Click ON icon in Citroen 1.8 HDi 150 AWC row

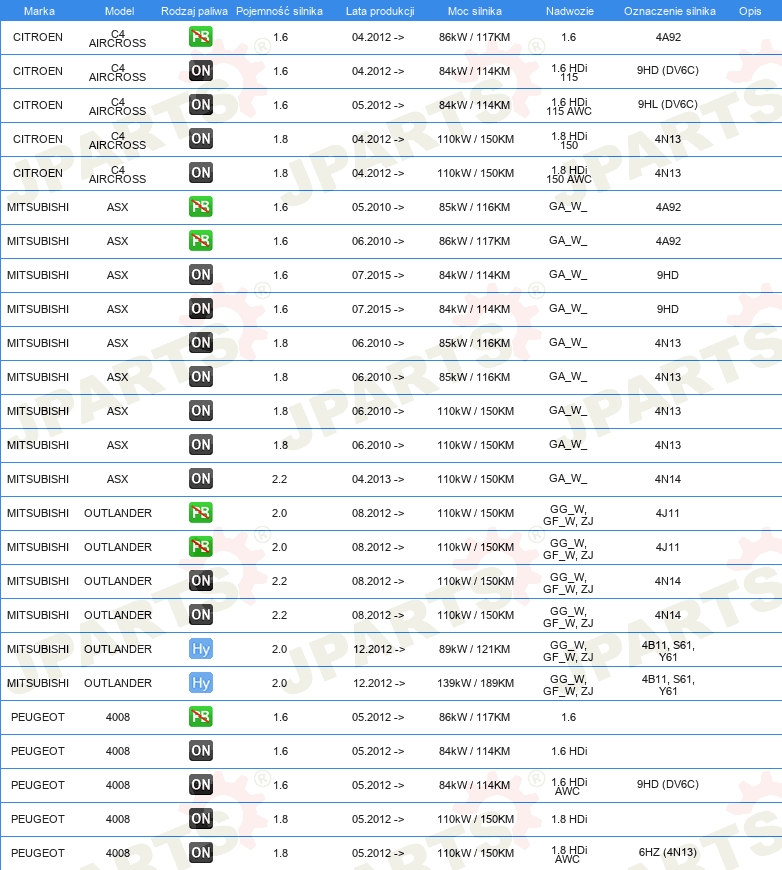[200, 173]
